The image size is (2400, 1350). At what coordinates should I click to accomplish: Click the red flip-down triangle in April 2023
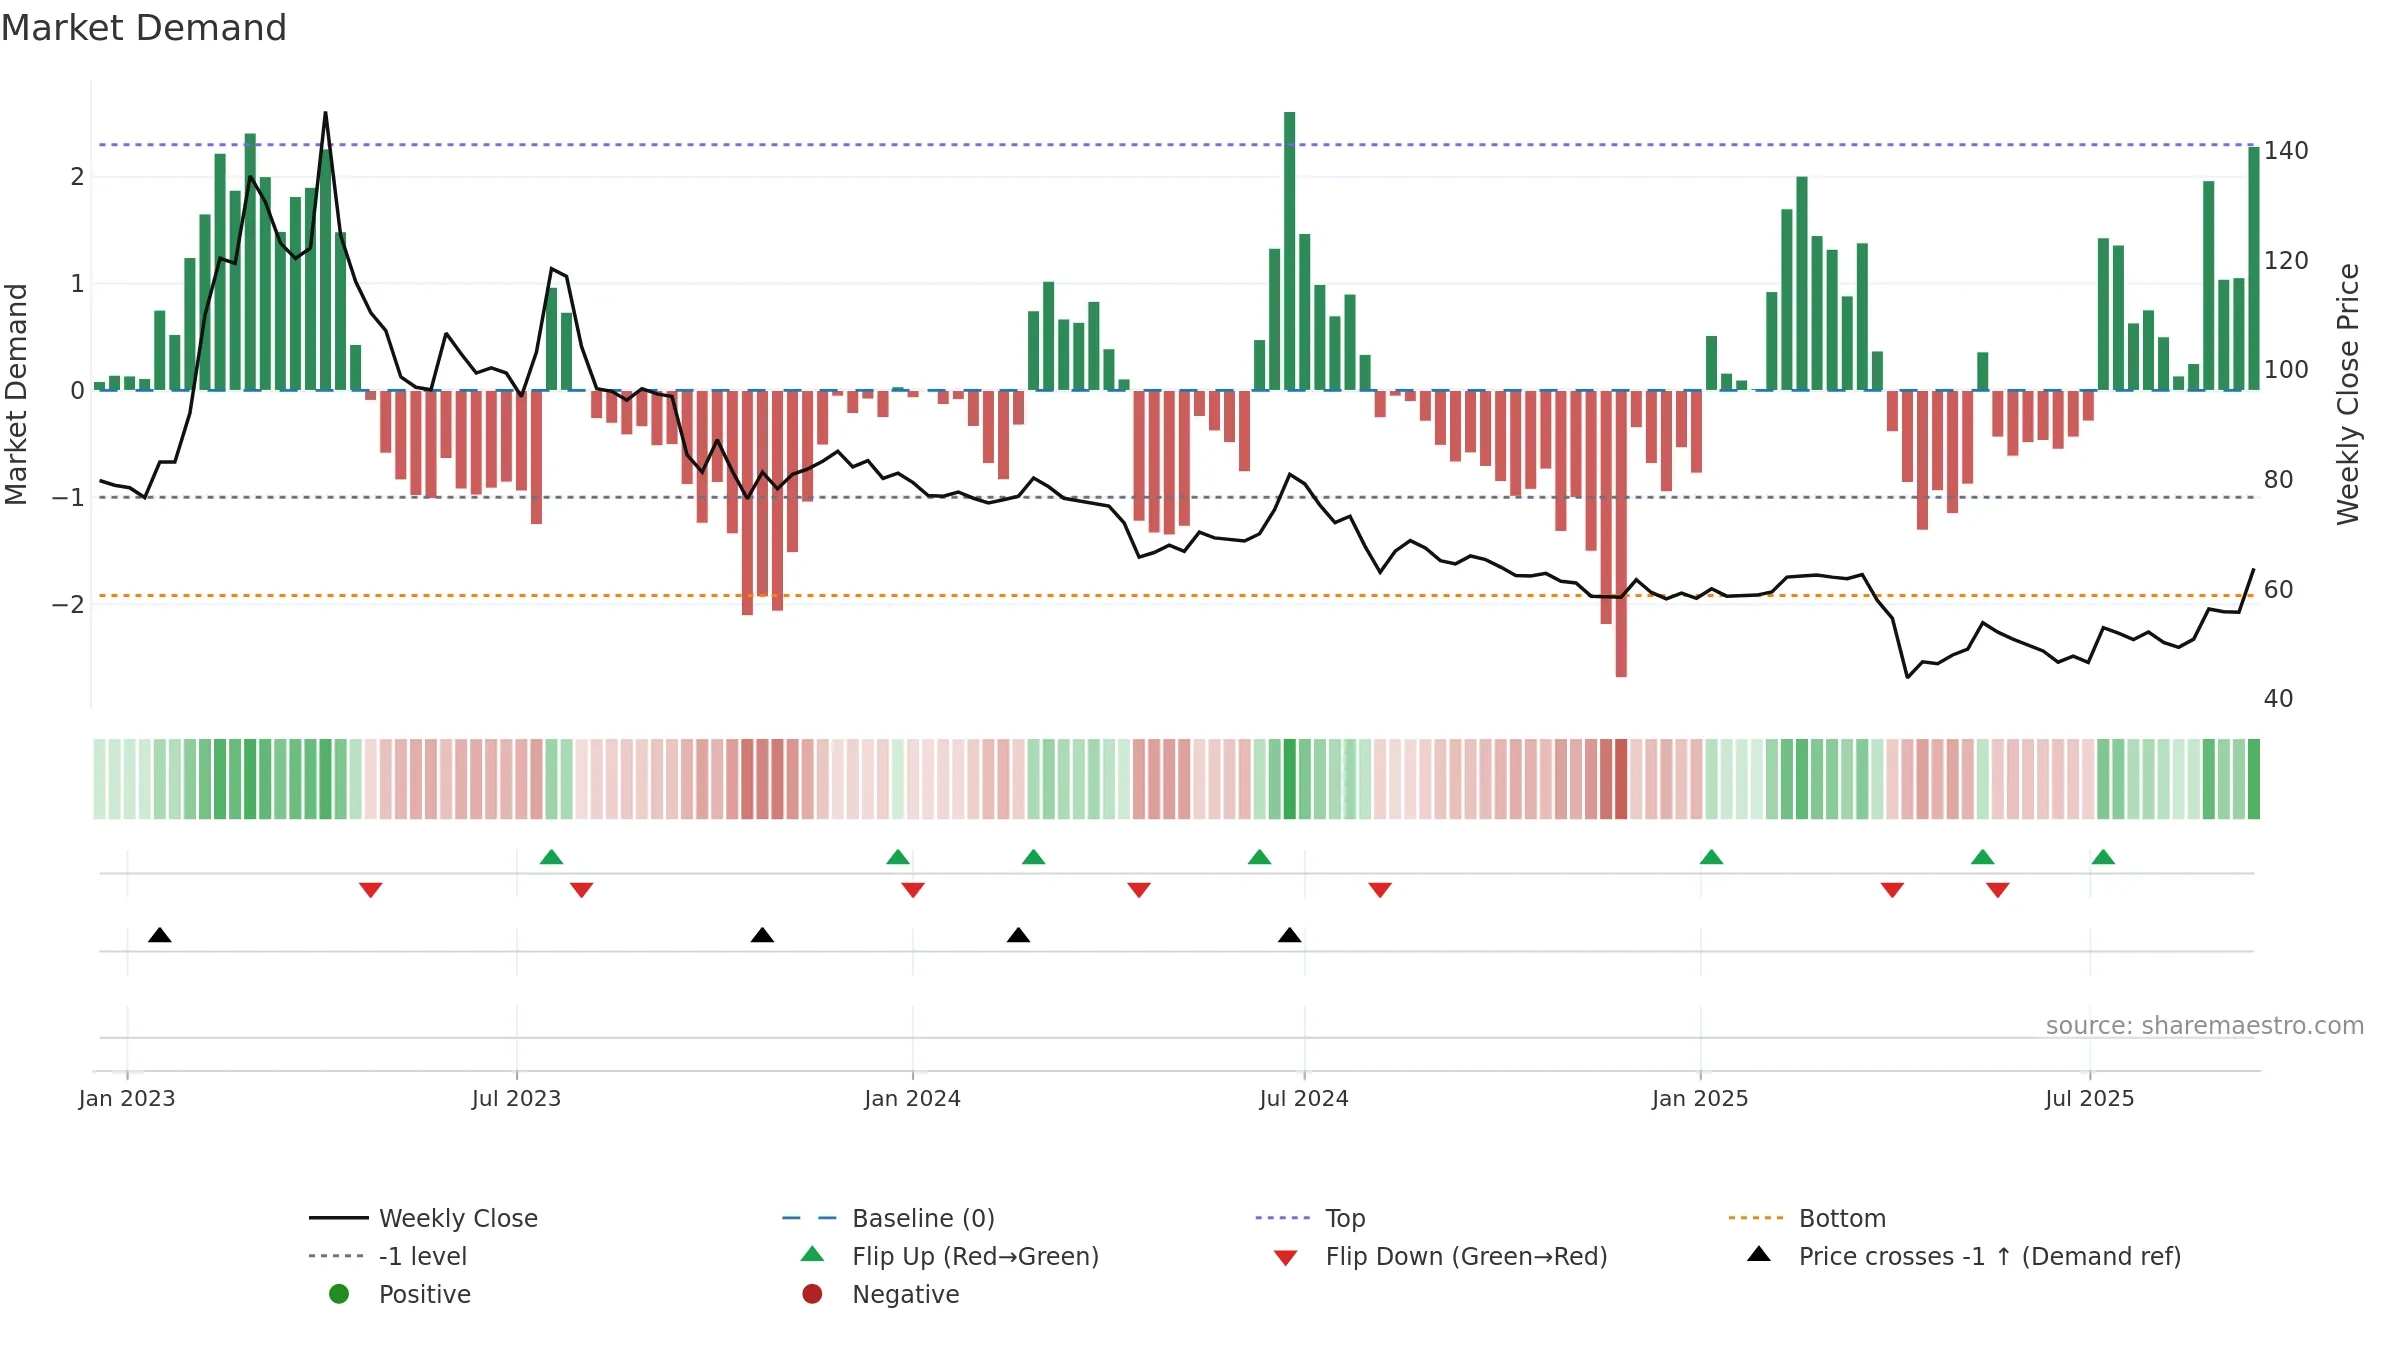tap(371, 890)
